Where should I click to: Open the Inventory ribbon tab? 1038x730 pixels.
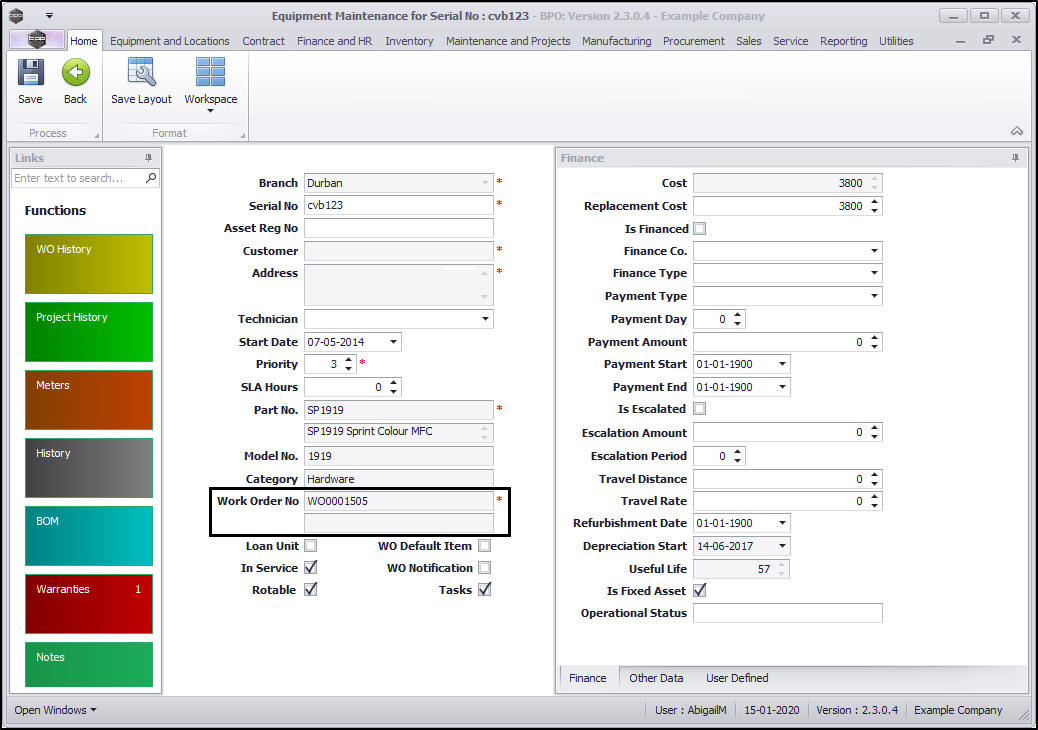[409, 41]
